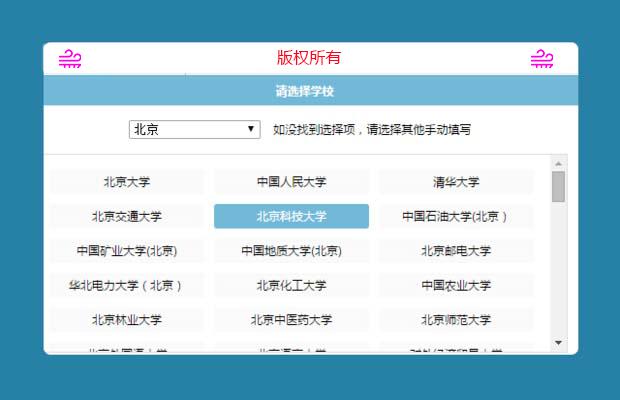Image resolution: width=620 pixels, height=400 pixels.
Task: Select 中国矿业大学(北京)
Action: [127, 251]
